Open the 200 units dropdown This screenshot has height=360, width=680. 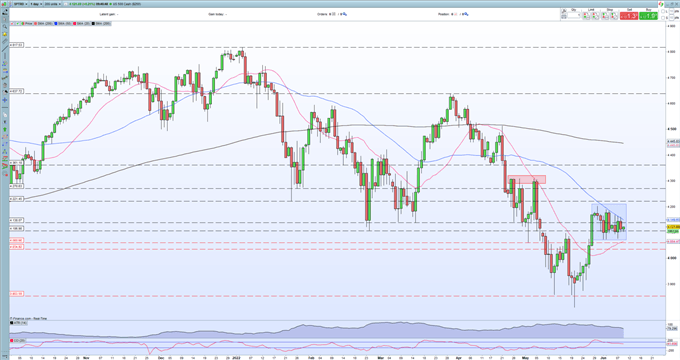click(x=53, y=4)
